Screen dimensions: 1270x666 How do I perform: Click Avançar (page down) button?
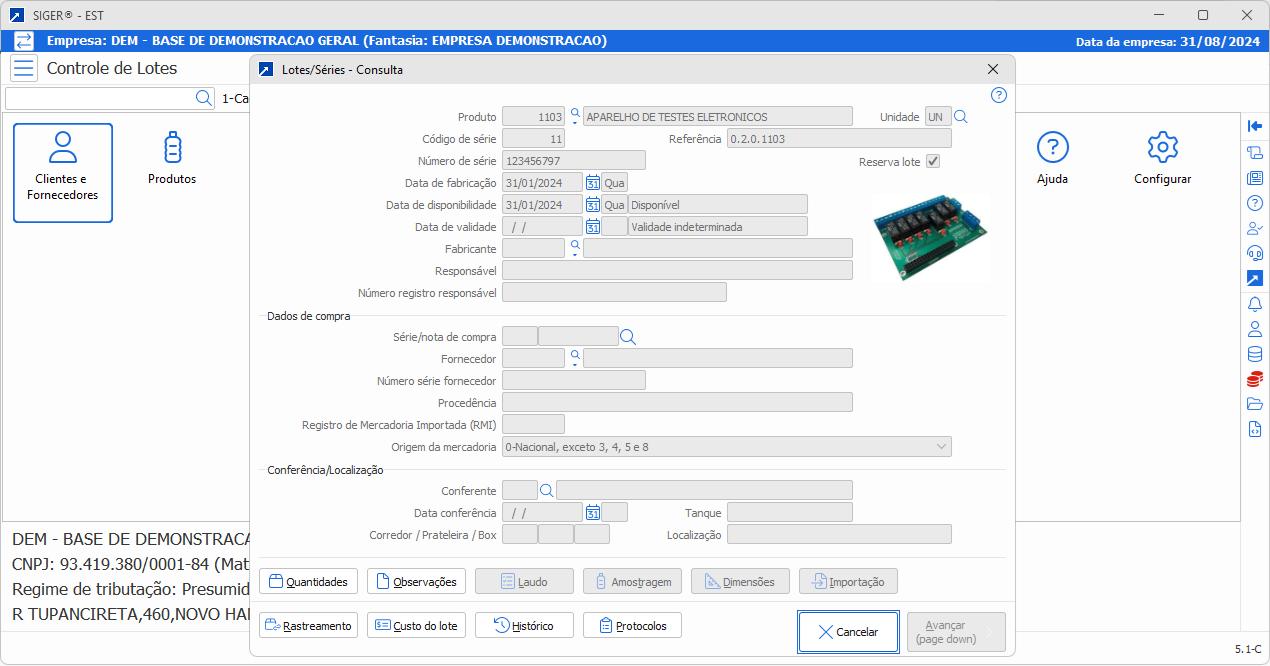[956, 632]
